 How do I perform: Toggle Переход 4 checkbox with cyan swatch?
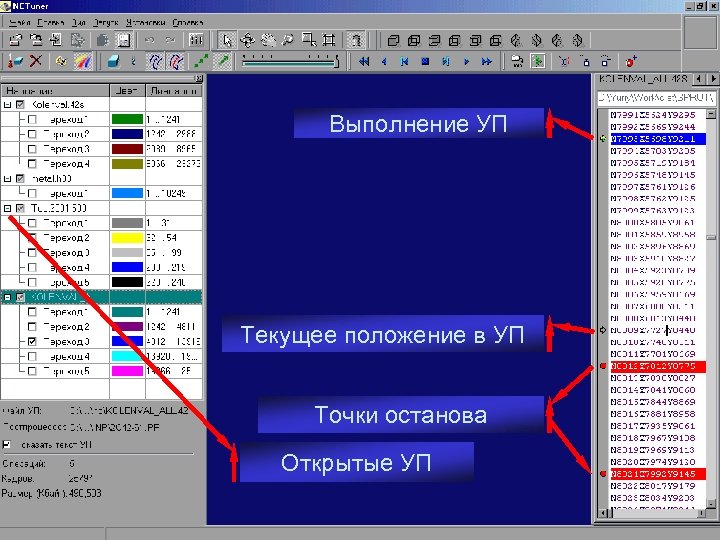(x=32, y=356)
